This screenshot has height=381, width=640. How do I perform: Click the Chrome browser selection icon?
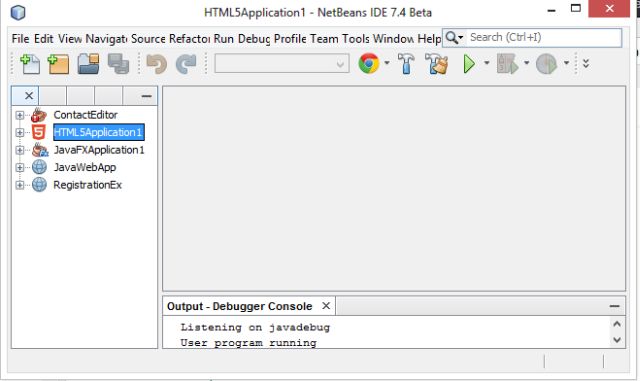point(369,63)
